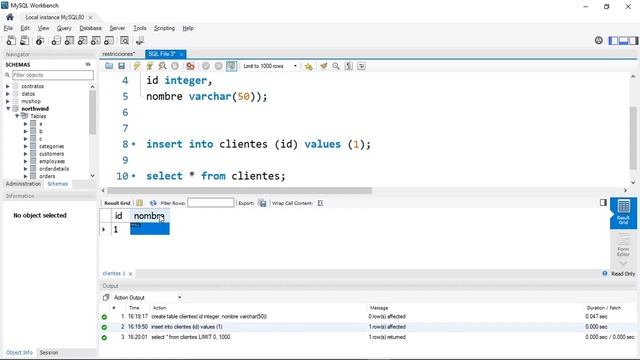
Task: Open Workbench preferences gear icon
Action: pos(598,40)
